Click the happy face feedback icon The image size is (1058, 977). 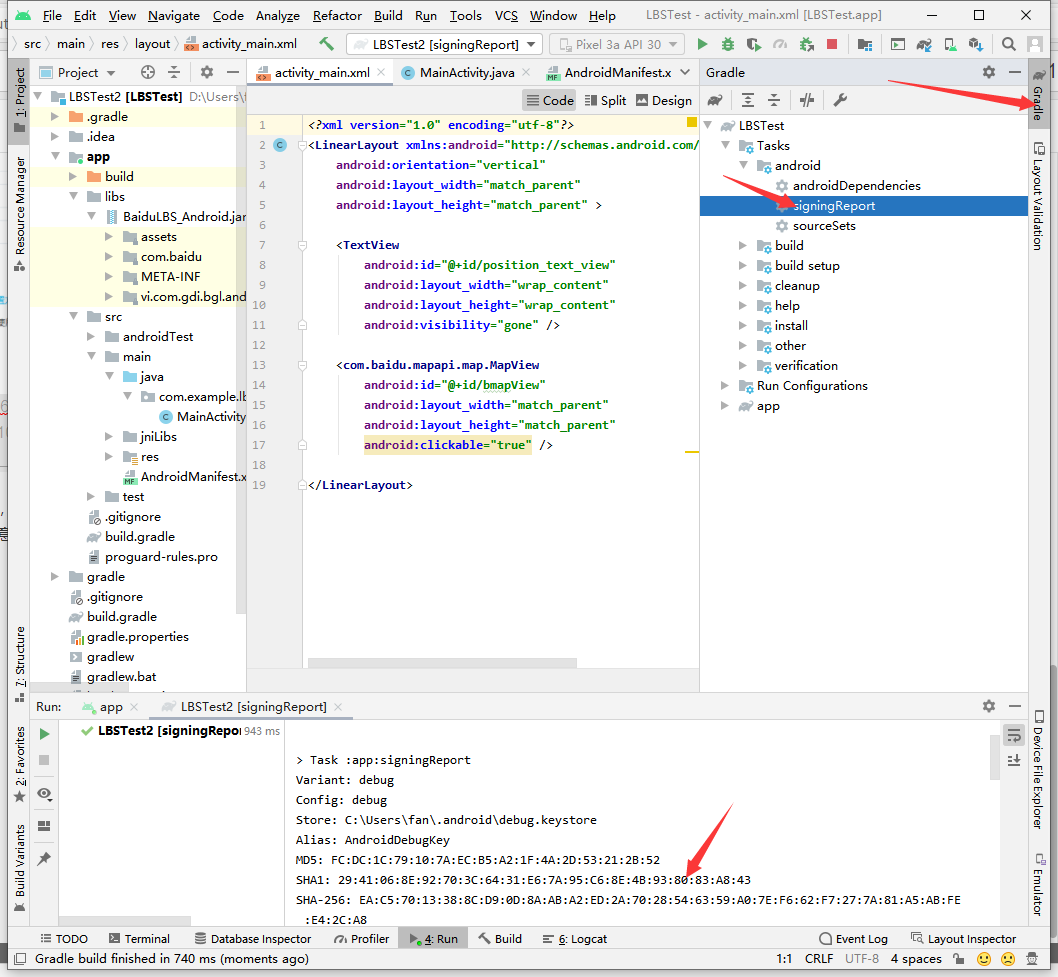click(x=984, y=959)
